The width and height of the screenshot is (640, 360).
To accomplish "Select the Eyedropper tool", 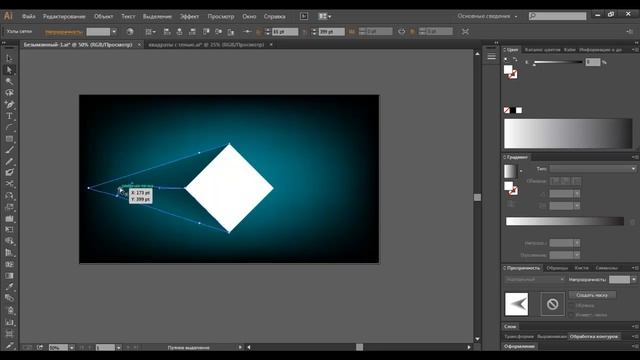I will click(x=9, y=287).
